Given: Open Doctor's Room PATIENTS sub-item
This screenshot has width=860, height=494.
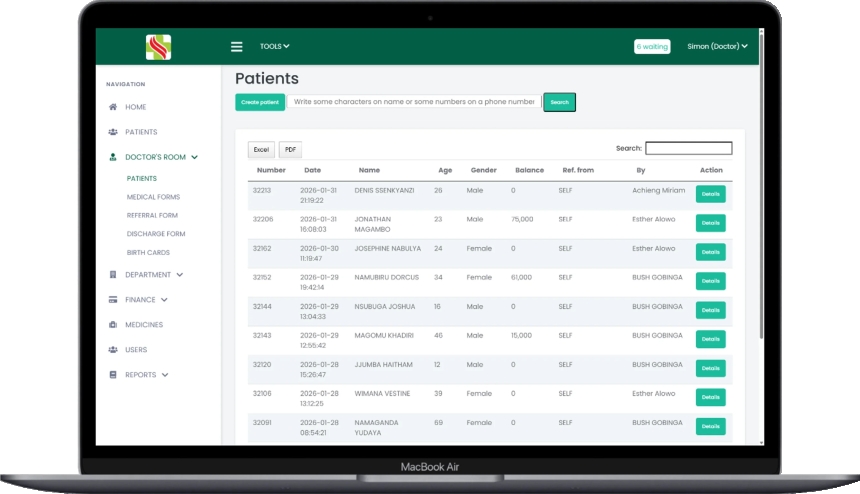Looking at the screenshot, I should pyautogui.click(x=142, y=178).
